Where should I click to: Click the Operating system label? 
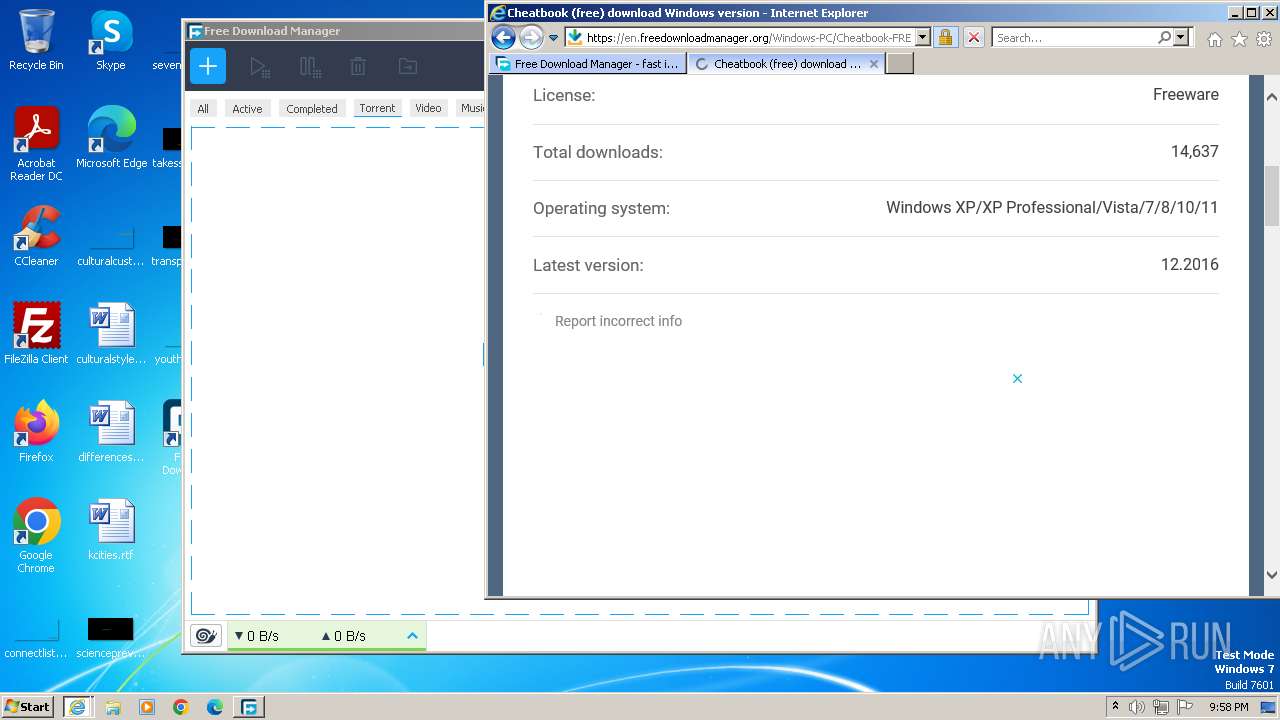tap(601, 209)
